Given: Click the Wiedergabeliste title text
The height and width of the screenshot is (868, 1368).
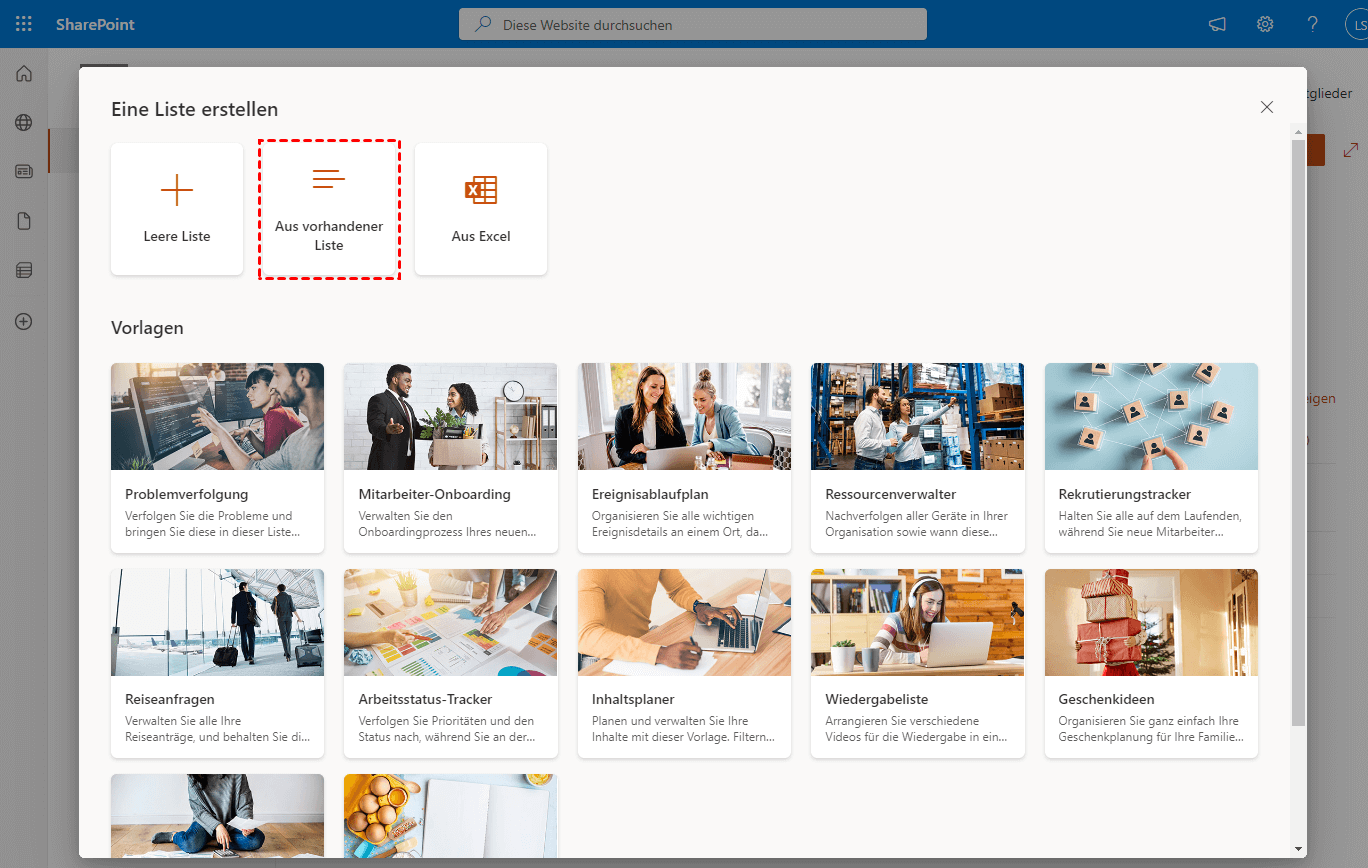Looking at the screenshot, I should pyautogui.click(x=877, y=699).
